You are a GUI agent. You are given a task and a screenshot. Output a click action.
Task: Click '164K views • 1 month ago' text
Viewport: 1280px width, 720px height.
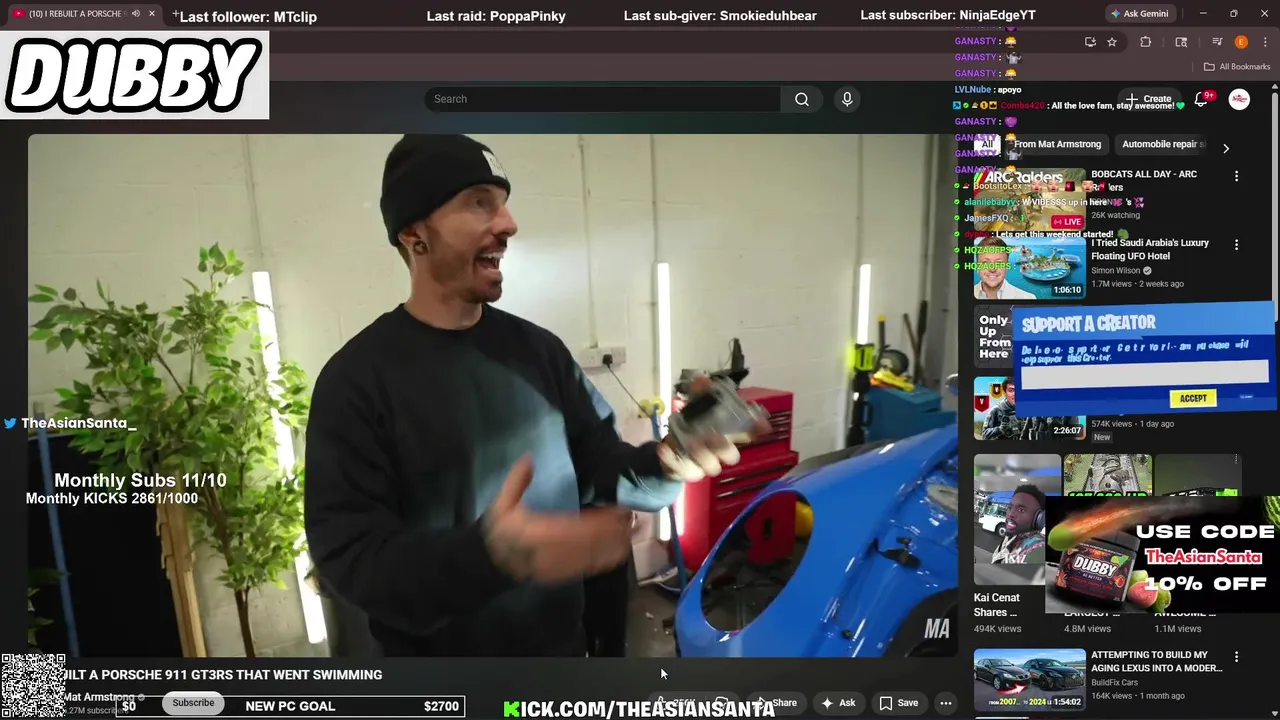(x=1138, y=696)
